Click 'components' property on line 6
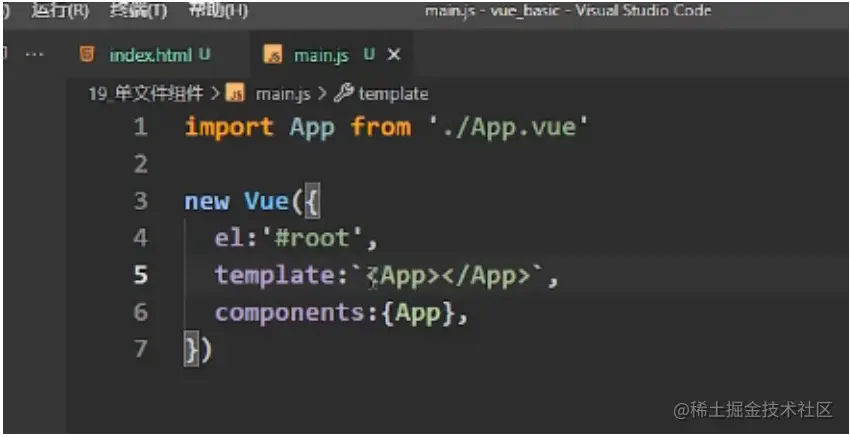Screen dimensions: 850x437 [x=289, y=313]
